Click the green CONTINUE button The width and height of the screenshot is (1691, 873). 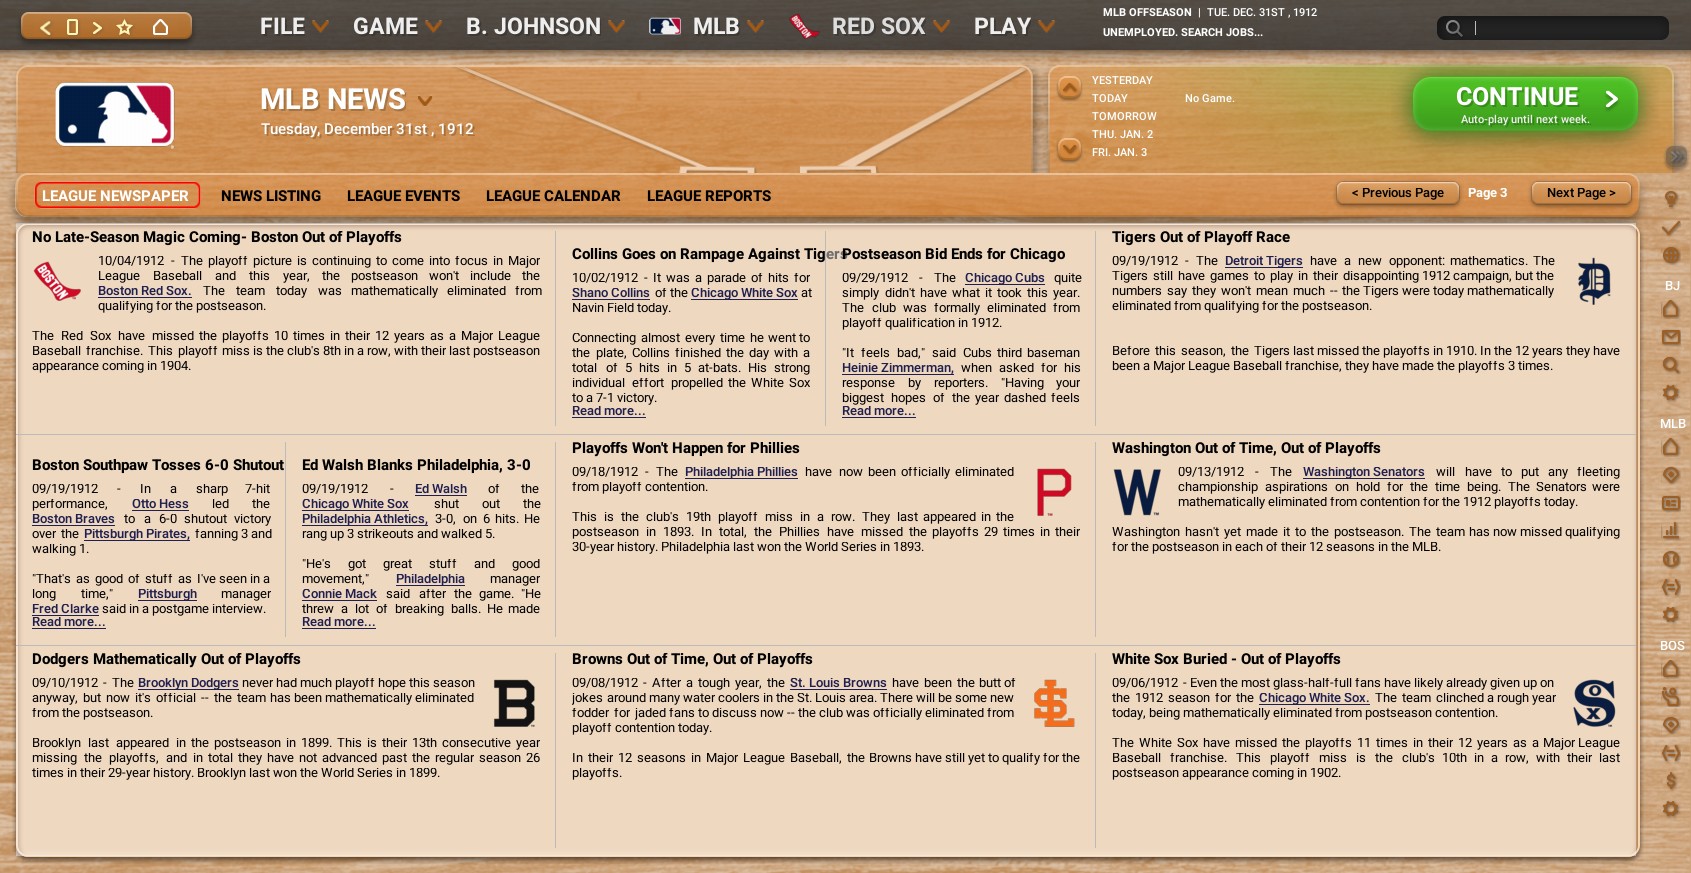click(1525, 104)
